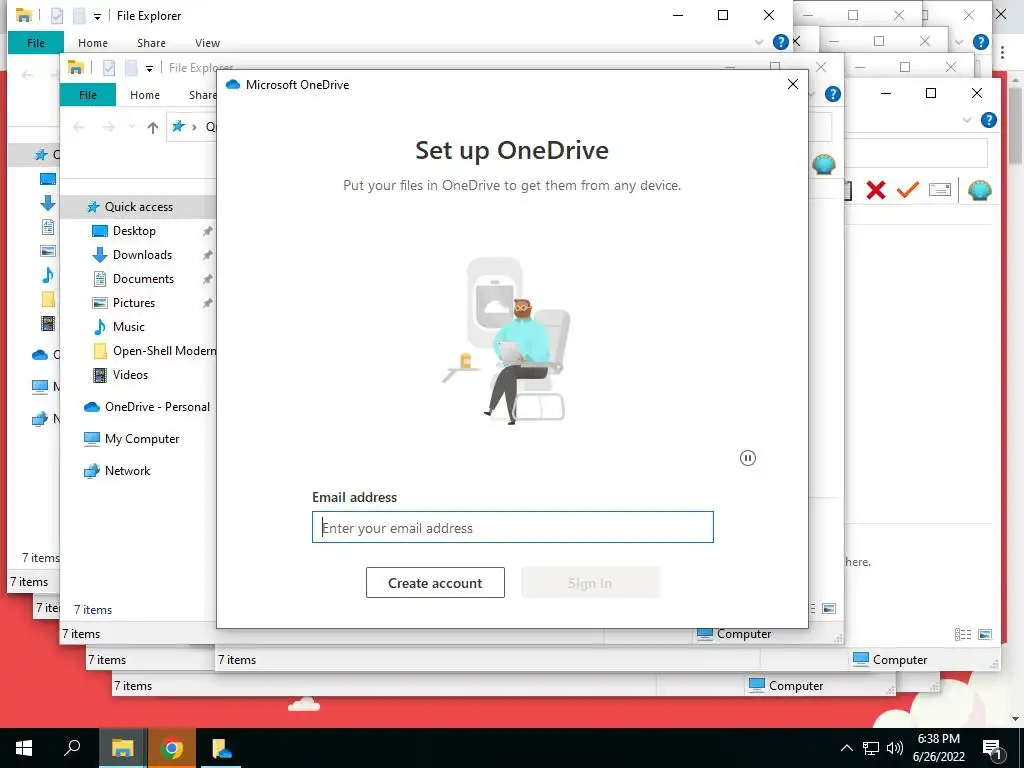The height and width of the screenshot is (768, 1024).
Task: Click New folder icon in second Explorer title bar
Action: point(131,67)
